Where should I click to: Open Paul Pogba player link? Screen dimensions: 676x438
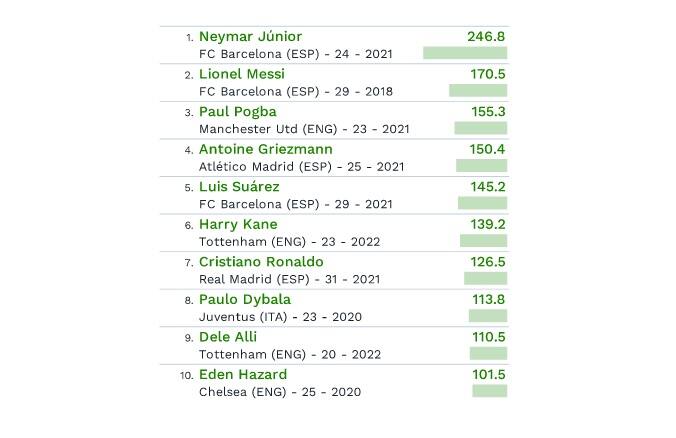coord(238,112)
